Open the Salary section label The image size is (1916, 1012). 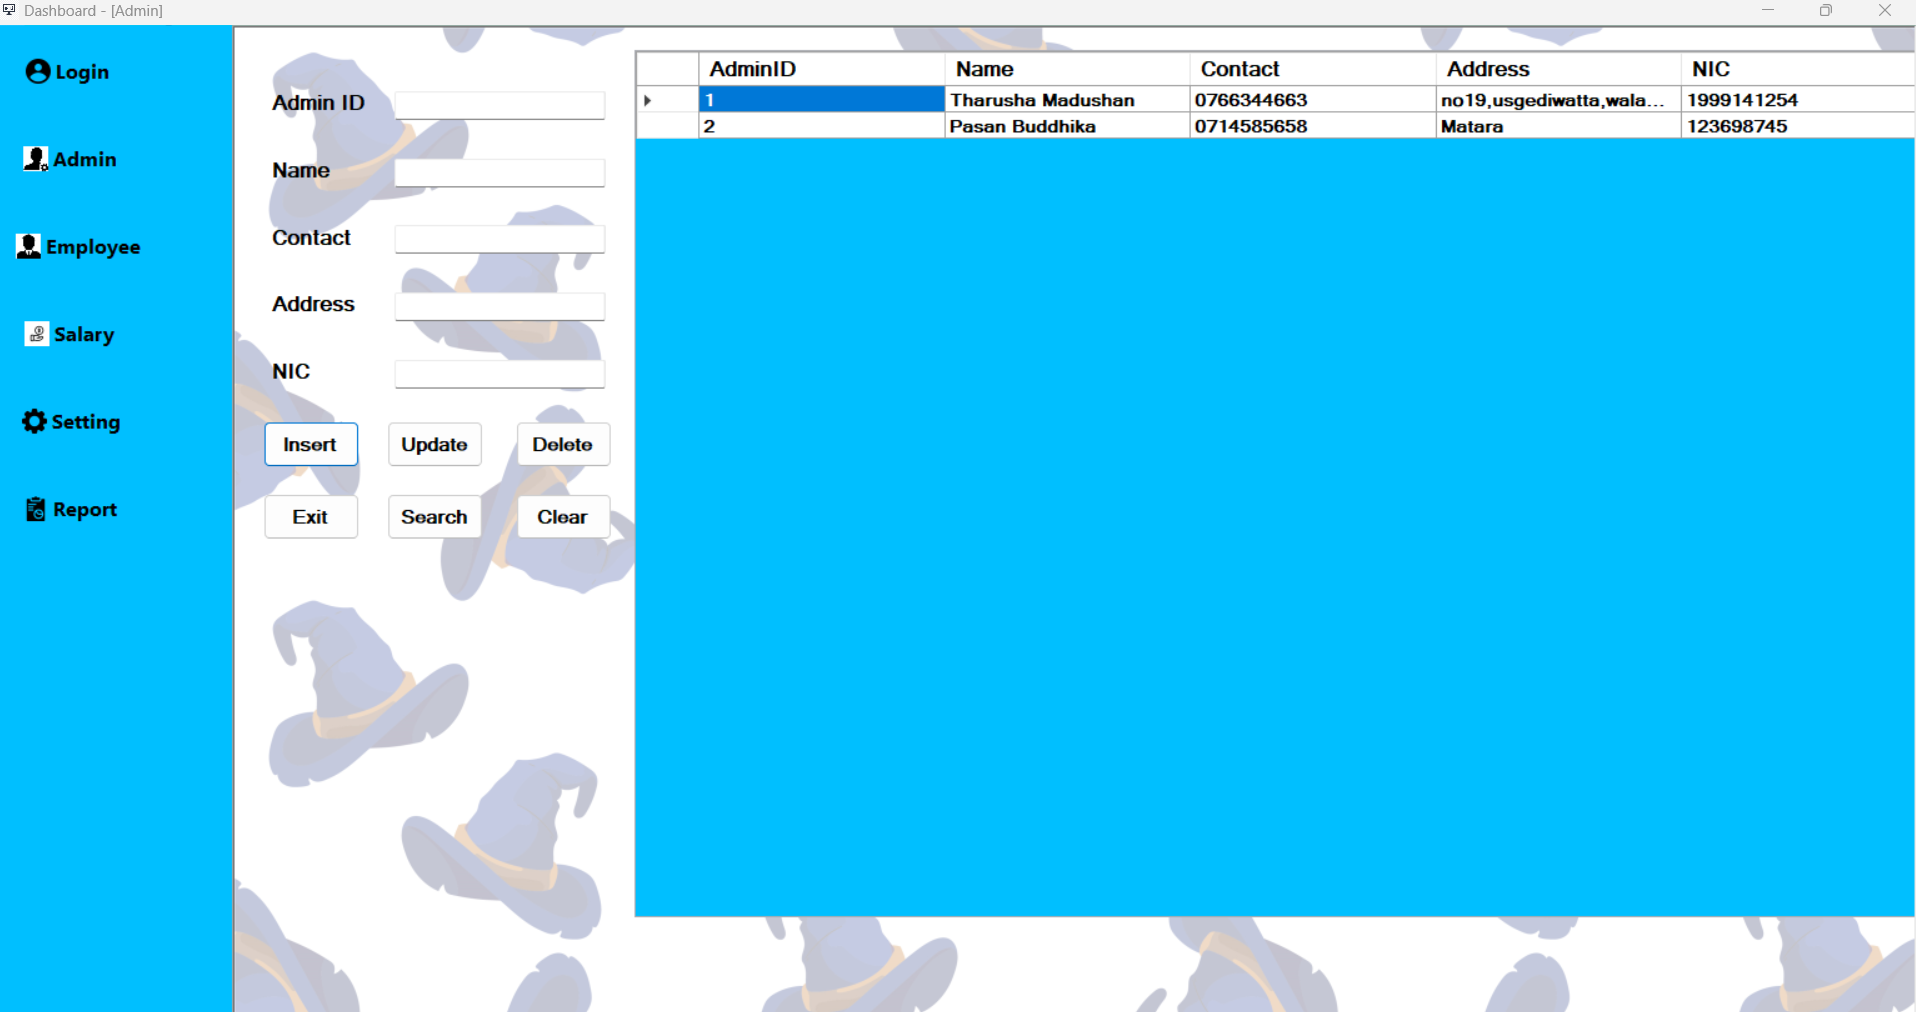click(84, 334)
